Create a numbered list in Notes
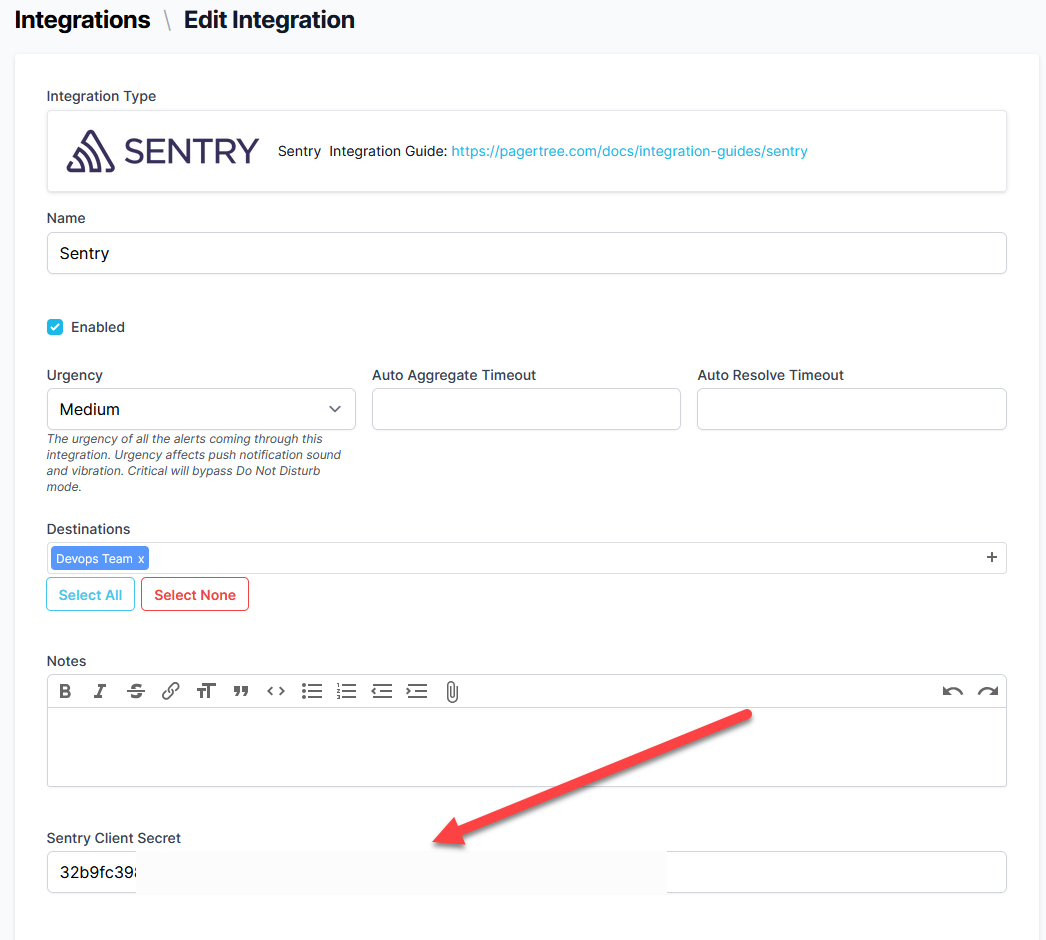The image size is (1046, 940). [347, 691]
